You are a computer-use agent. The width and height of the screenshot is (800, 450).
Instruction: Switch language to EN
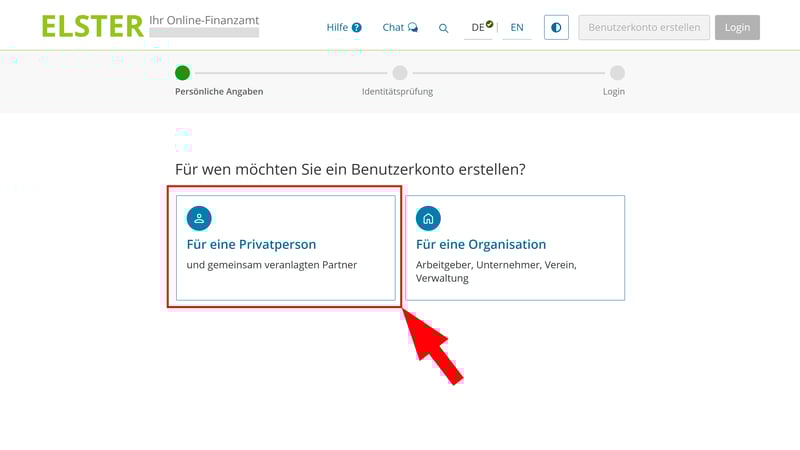click(x=517, y=28)
